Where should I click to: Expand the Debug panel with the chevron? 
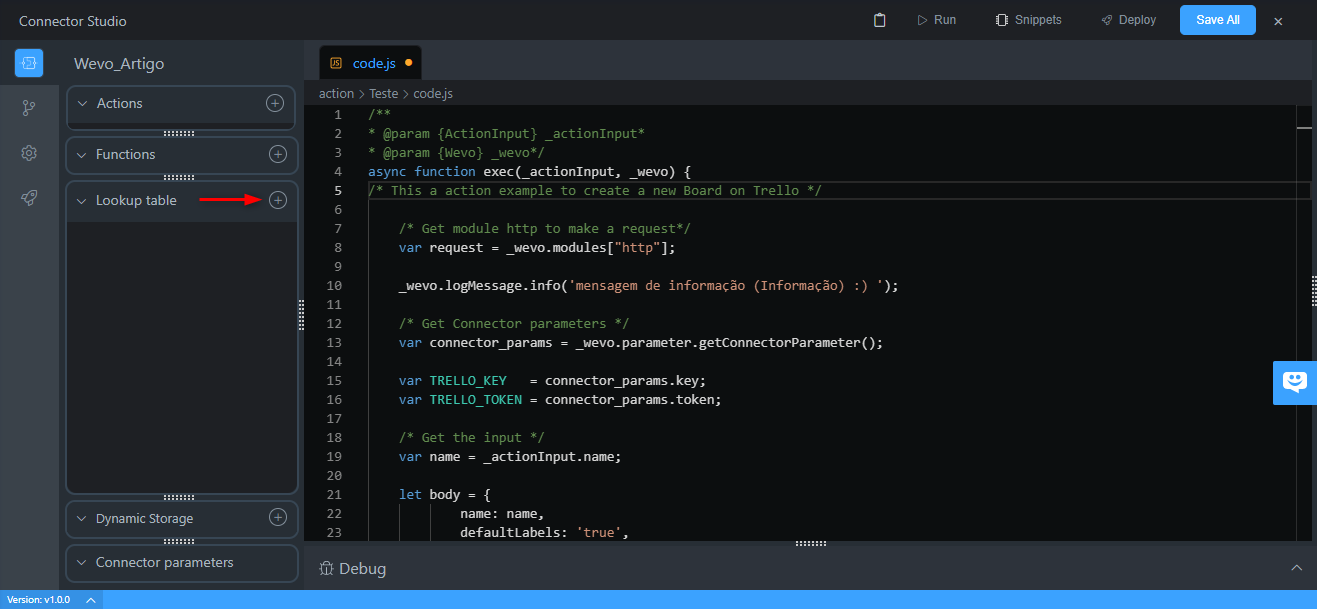point(1296,568)
